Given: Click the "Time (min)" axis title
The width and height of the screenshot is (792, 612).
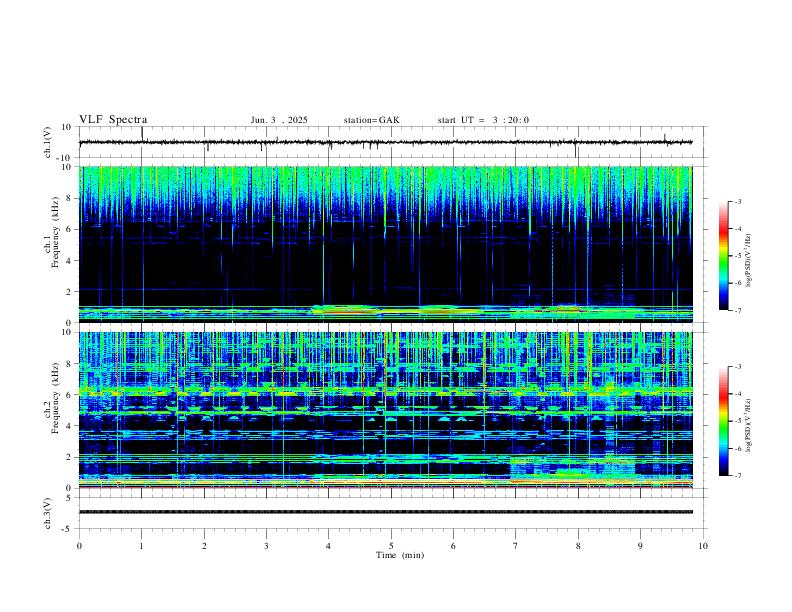Looking at the screenshot, I should point(400,555).
